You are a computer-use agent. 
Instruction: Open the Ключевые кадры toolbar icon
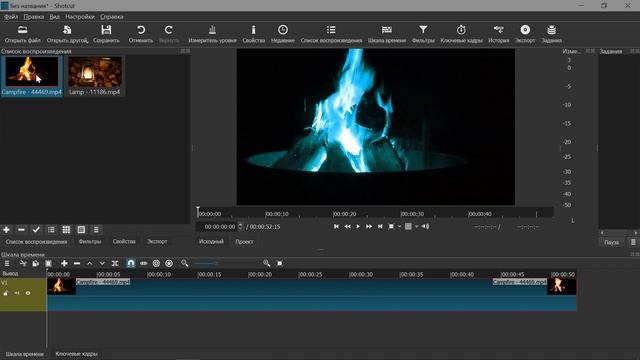click(461, 34)
